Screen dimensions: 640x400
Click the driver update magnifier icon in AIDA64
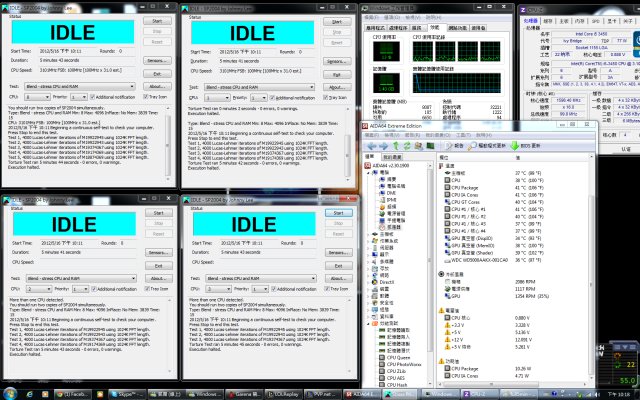click(472, 146)
